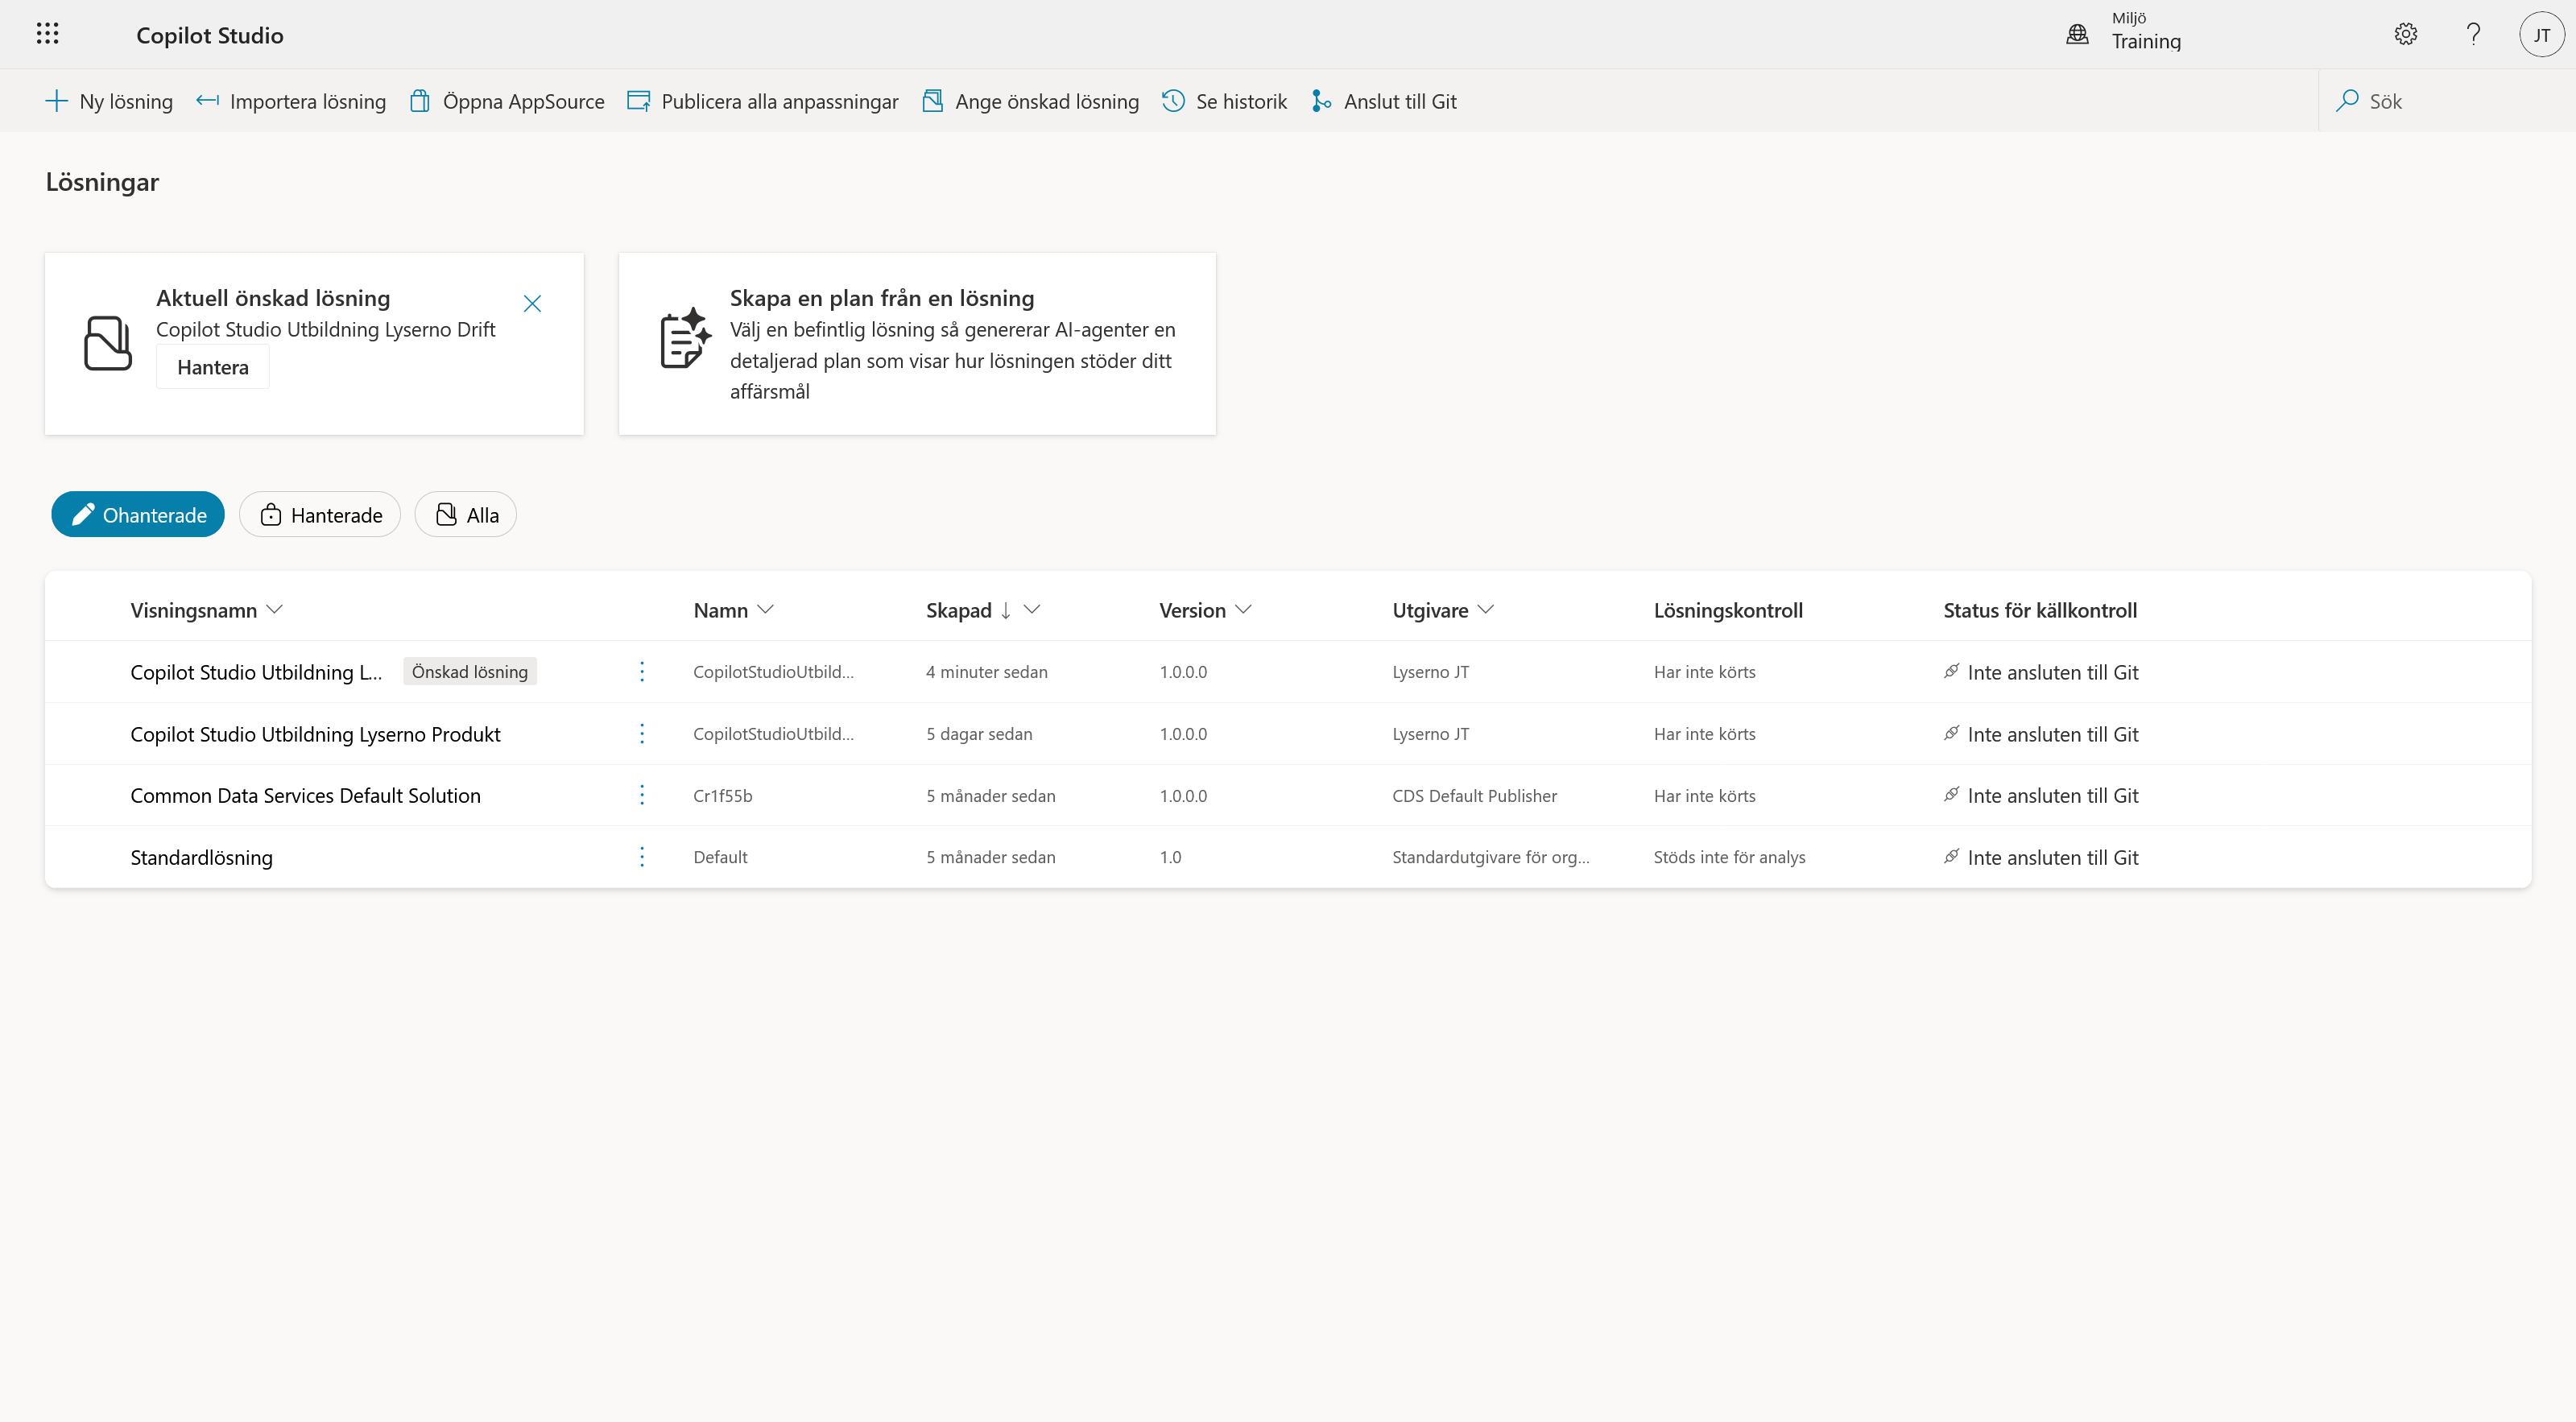Click Öppna AppSource bag icon

[420, 101]
